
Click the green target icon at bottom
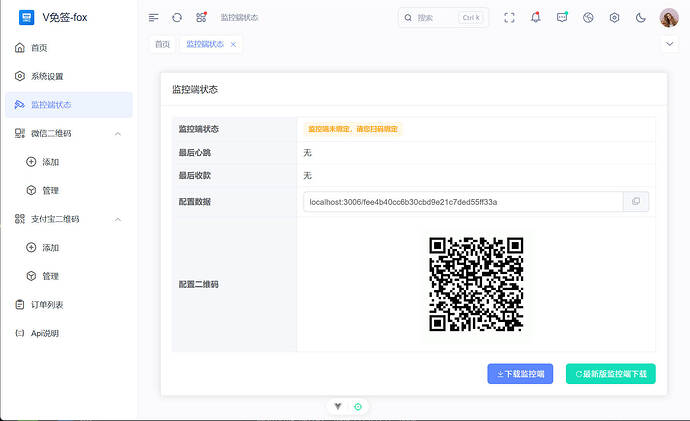(358, 406)
